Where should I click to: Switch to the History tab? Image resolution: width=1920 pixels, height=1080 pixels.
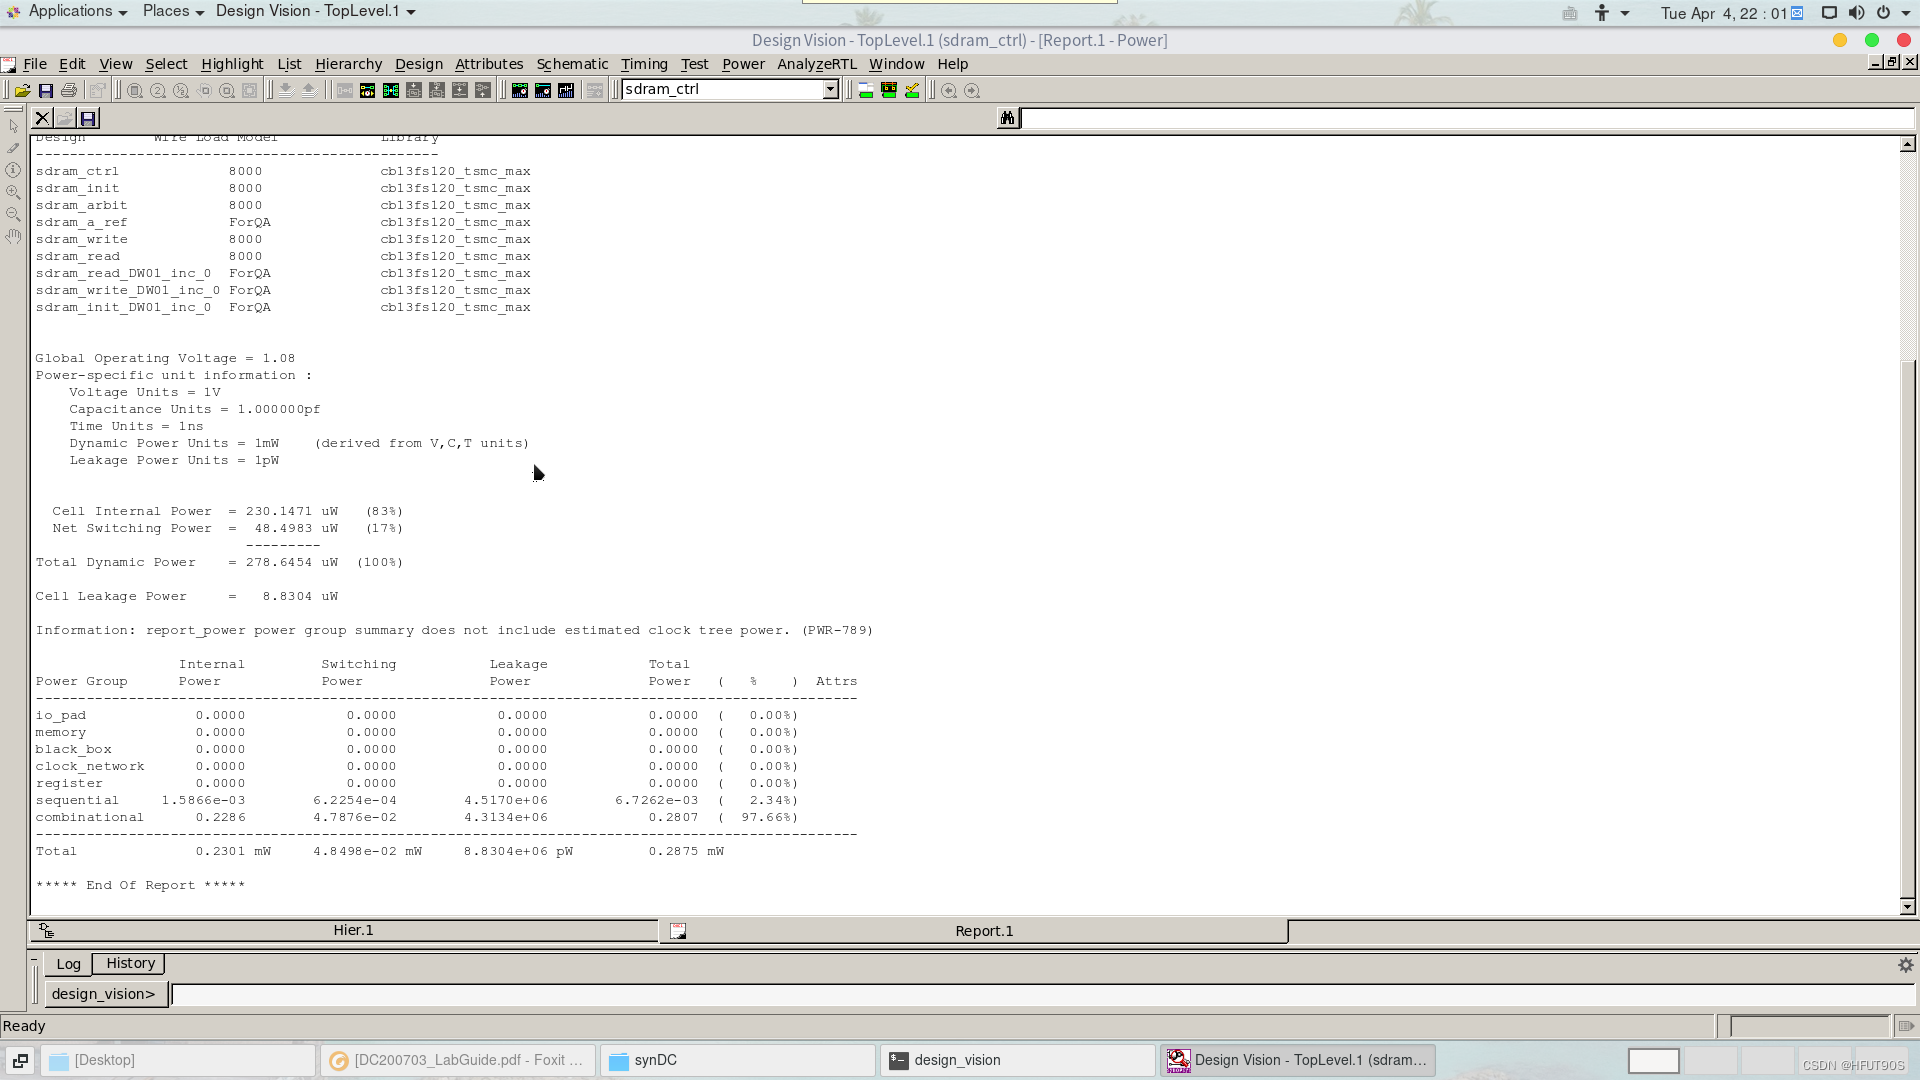pyautogui.click(x=130, y=963)
